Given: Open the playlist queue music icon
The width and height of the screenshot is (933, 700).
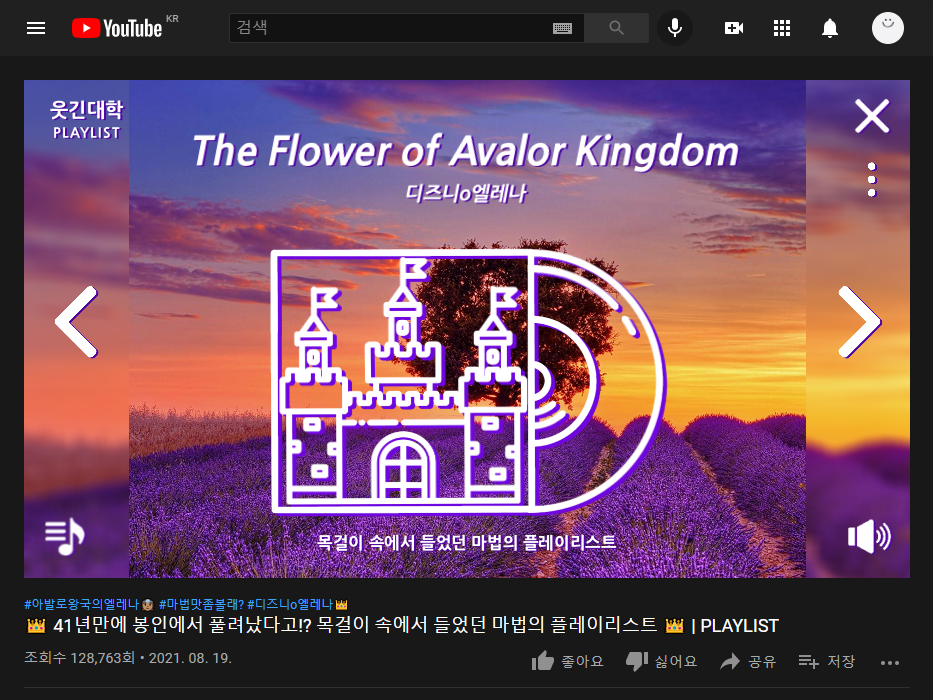Looking at the screenshot, I should (x=65, y=536).
